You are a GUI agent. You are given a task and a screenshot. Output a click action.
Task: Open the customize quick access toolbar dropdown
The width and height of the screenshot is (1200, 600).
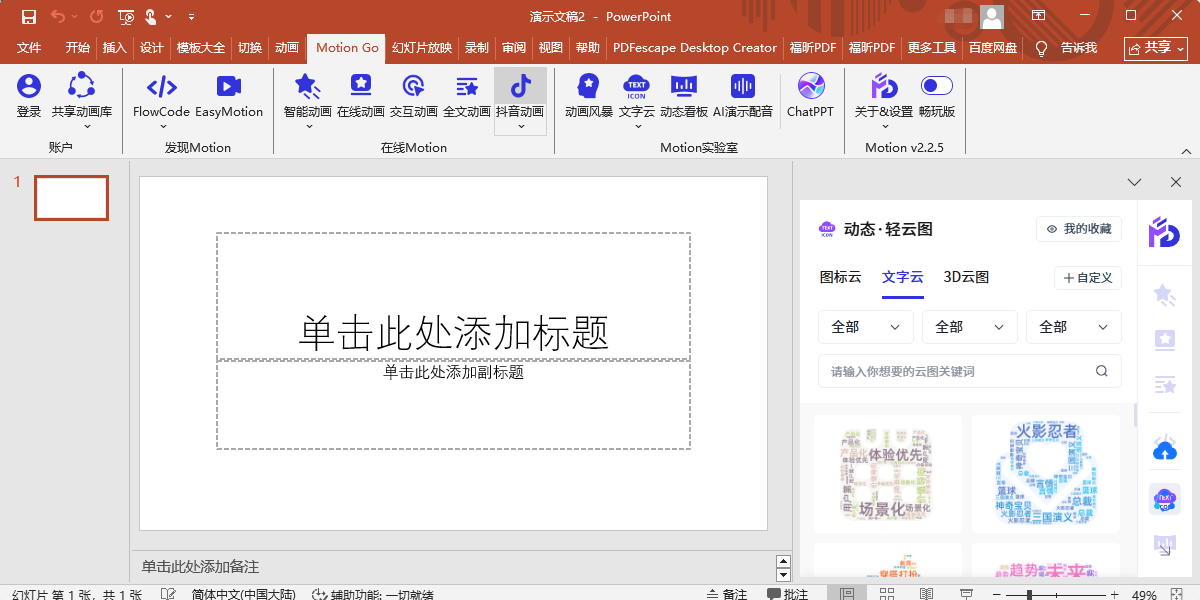[x=191, y=16]
